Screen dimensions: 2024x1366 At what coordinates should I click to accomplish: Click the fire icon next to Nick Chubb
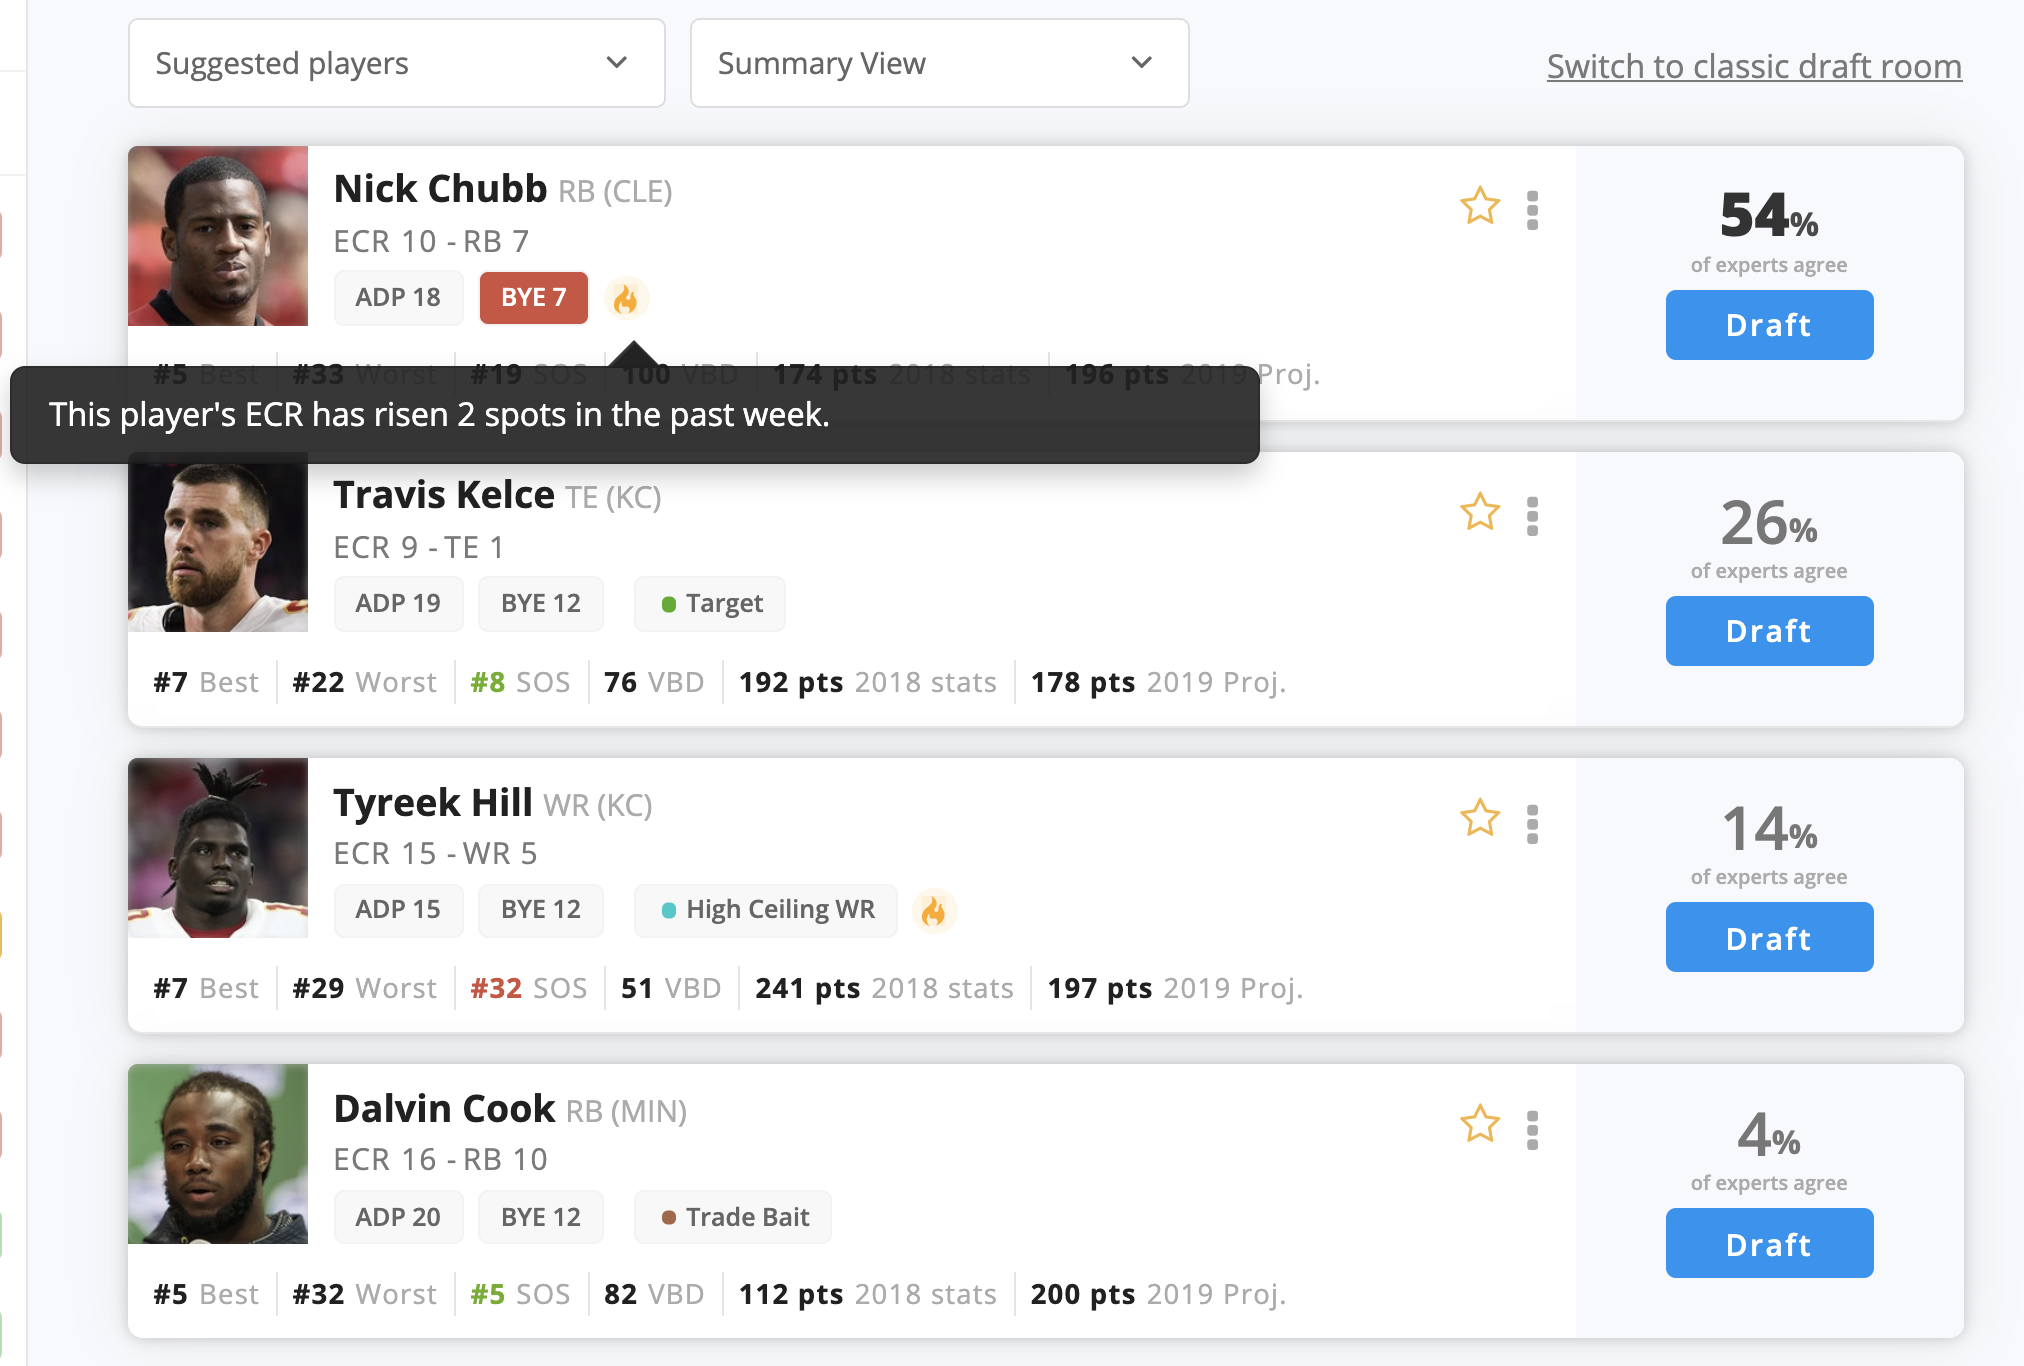629,297
